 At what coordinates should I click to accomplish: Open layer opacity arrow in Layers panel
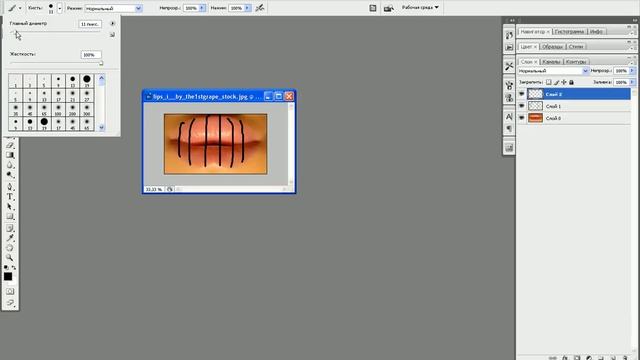tap(632, 71)
